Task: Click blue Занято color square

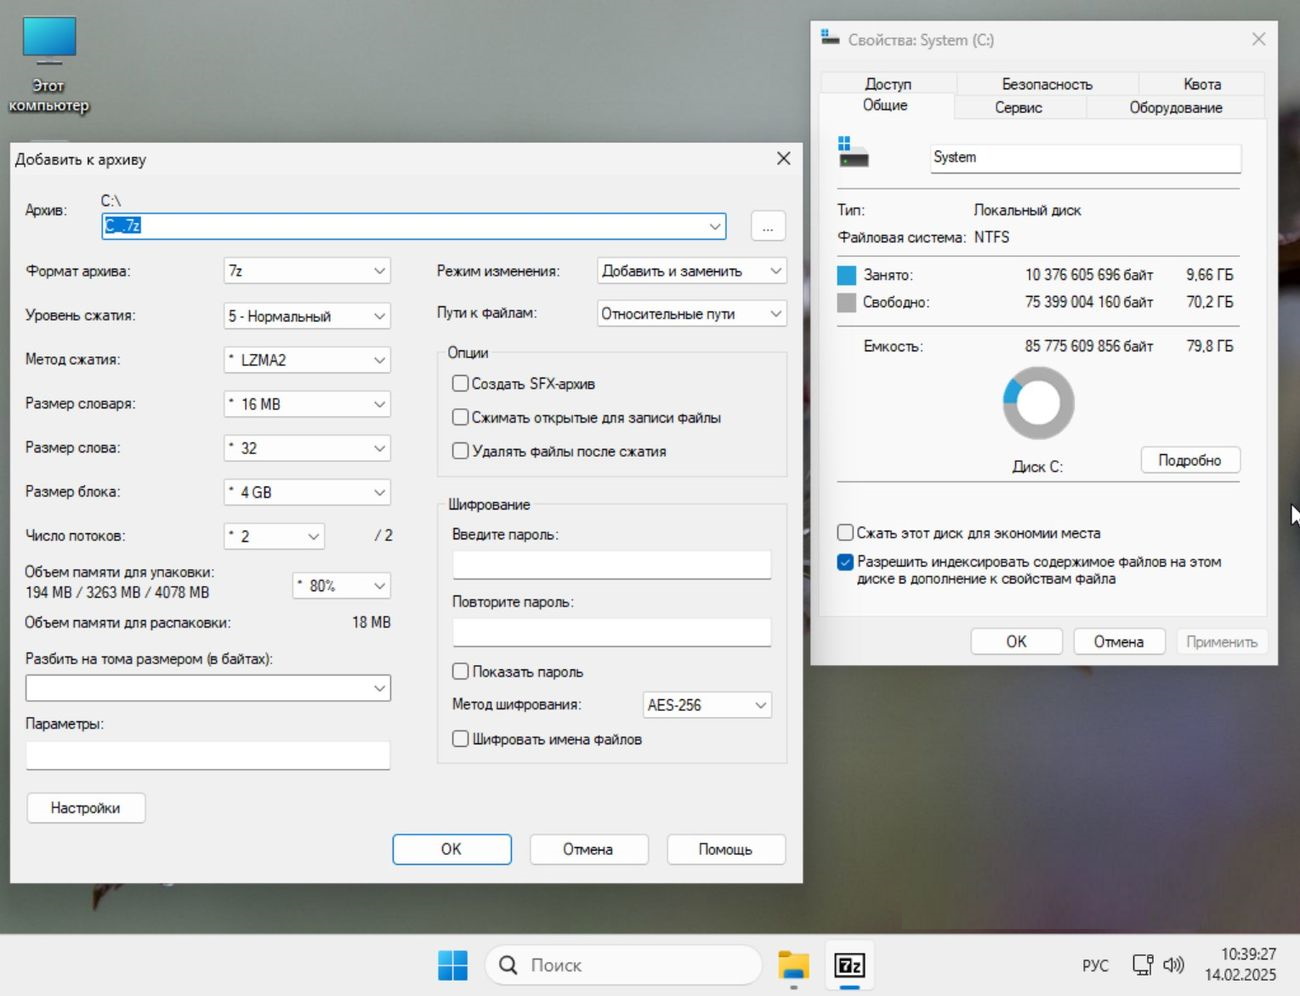Action: tap(846, 275)
